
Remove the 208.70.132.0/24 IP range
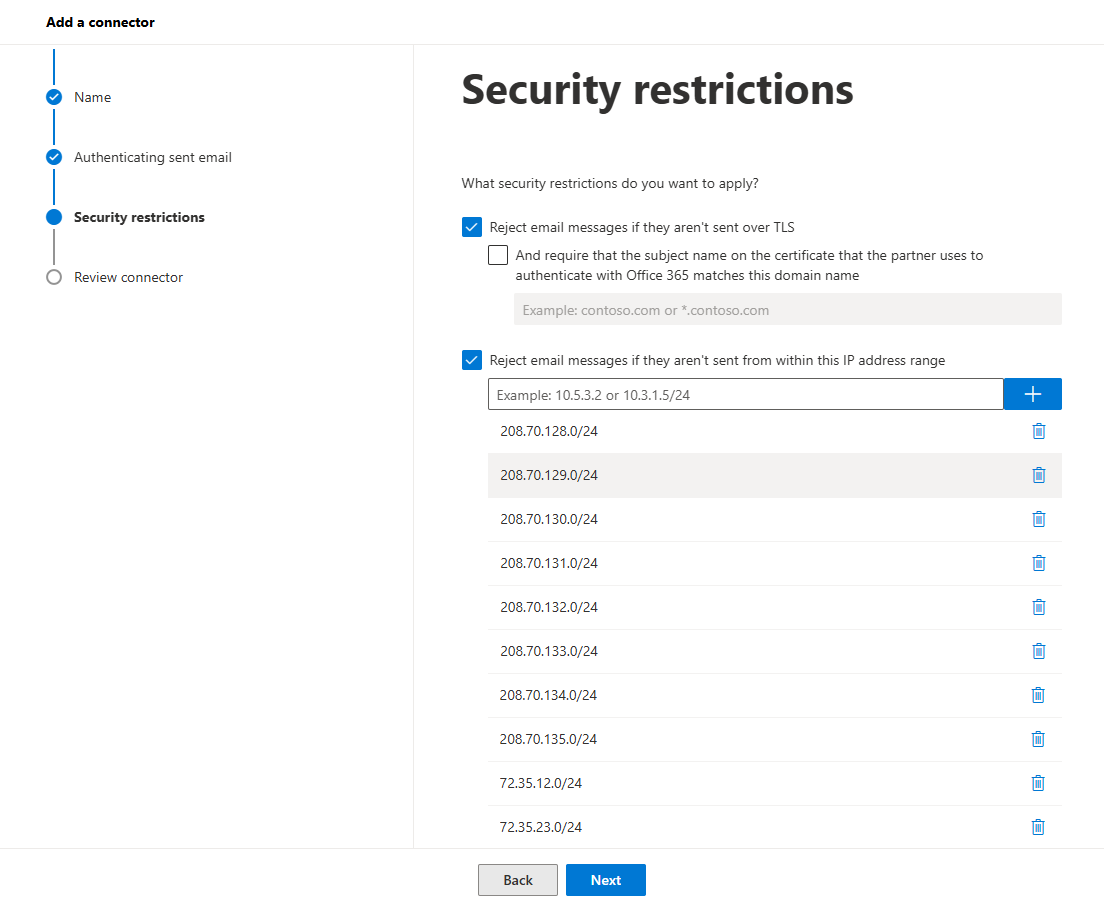[x=1038, y=607]
